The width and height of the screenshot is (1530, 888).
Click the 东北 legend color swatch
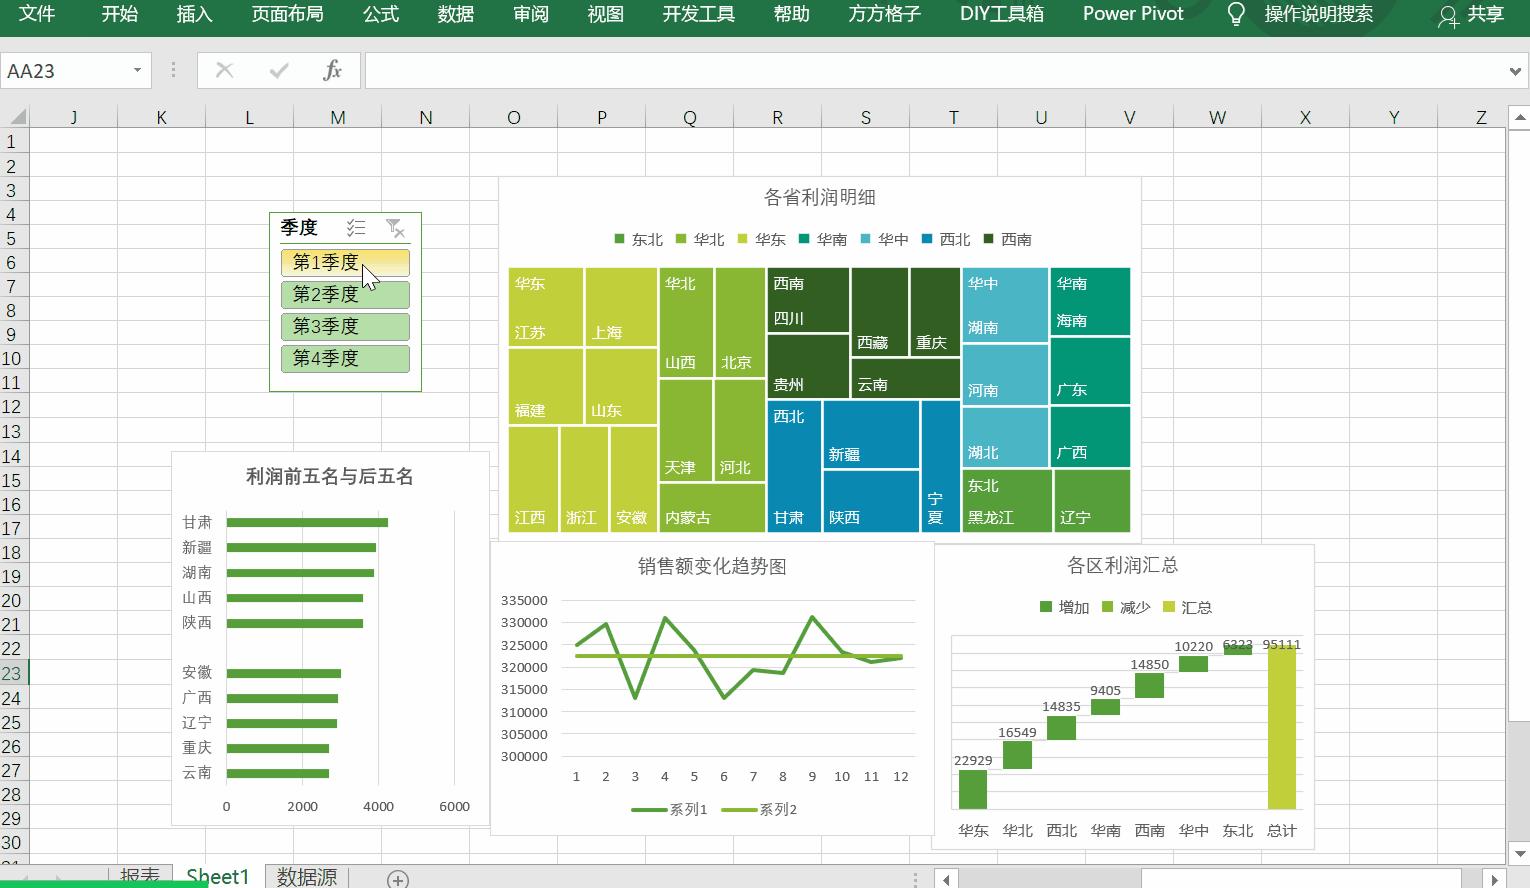coord(619,239)
